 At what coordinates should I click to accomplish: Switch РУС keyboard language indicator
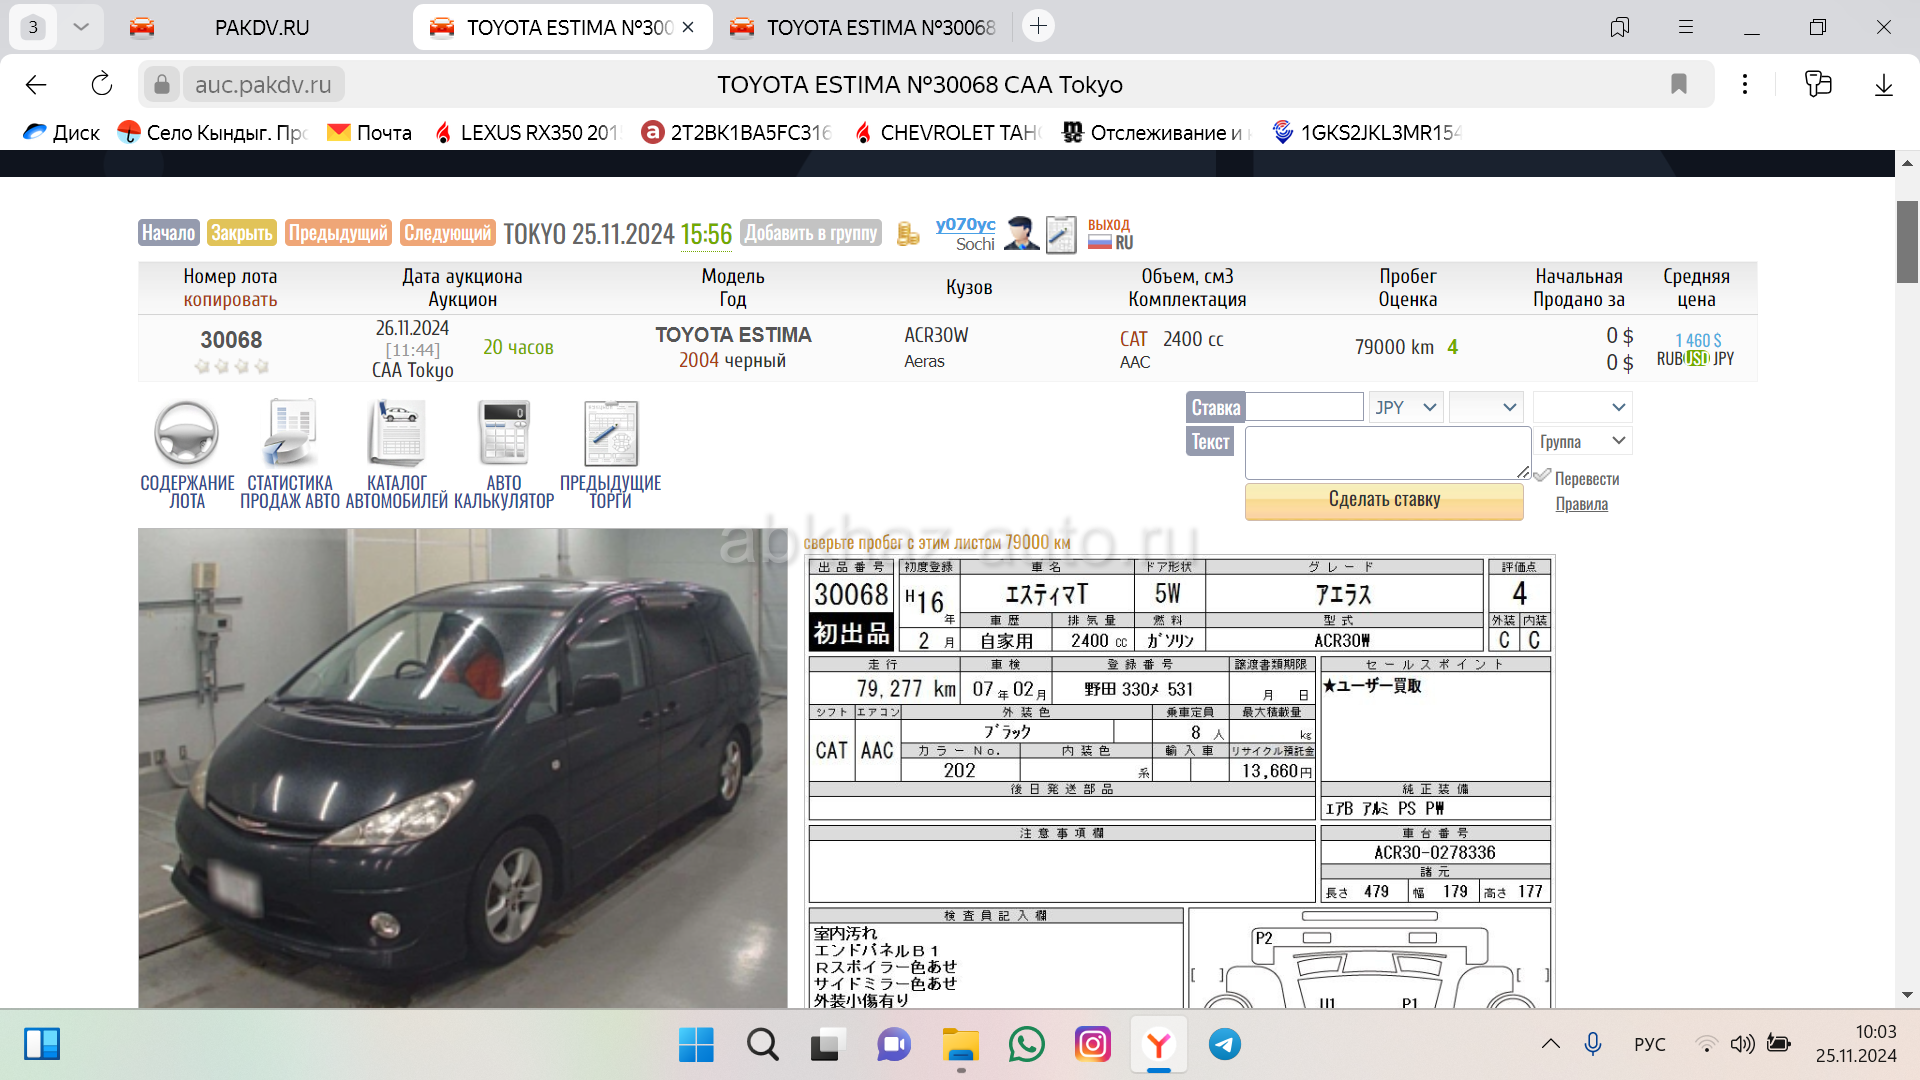pyautogui.click(x=1650, y=1045)
